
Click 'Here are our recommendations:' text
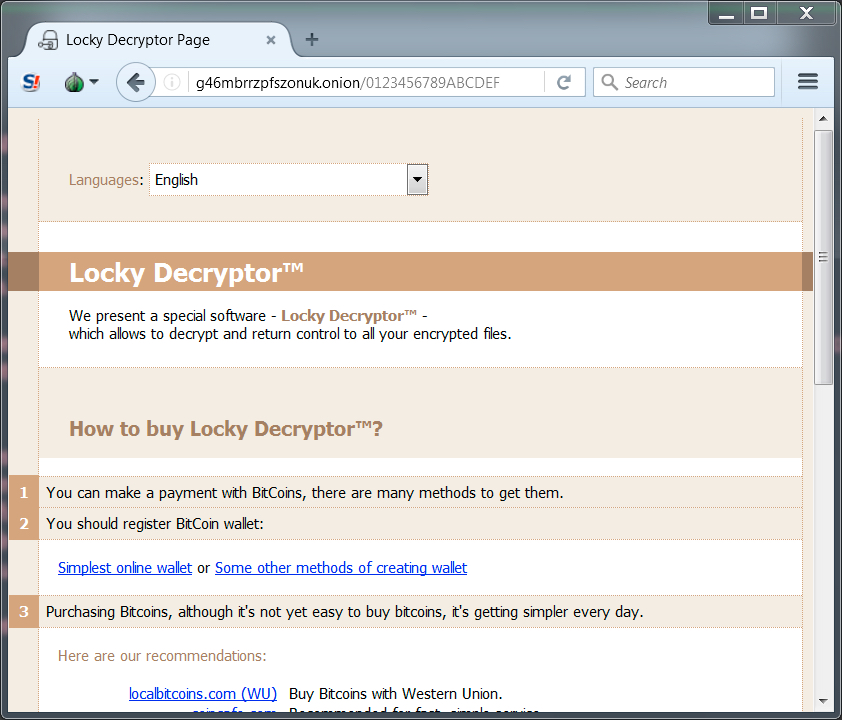coord(162,656)
